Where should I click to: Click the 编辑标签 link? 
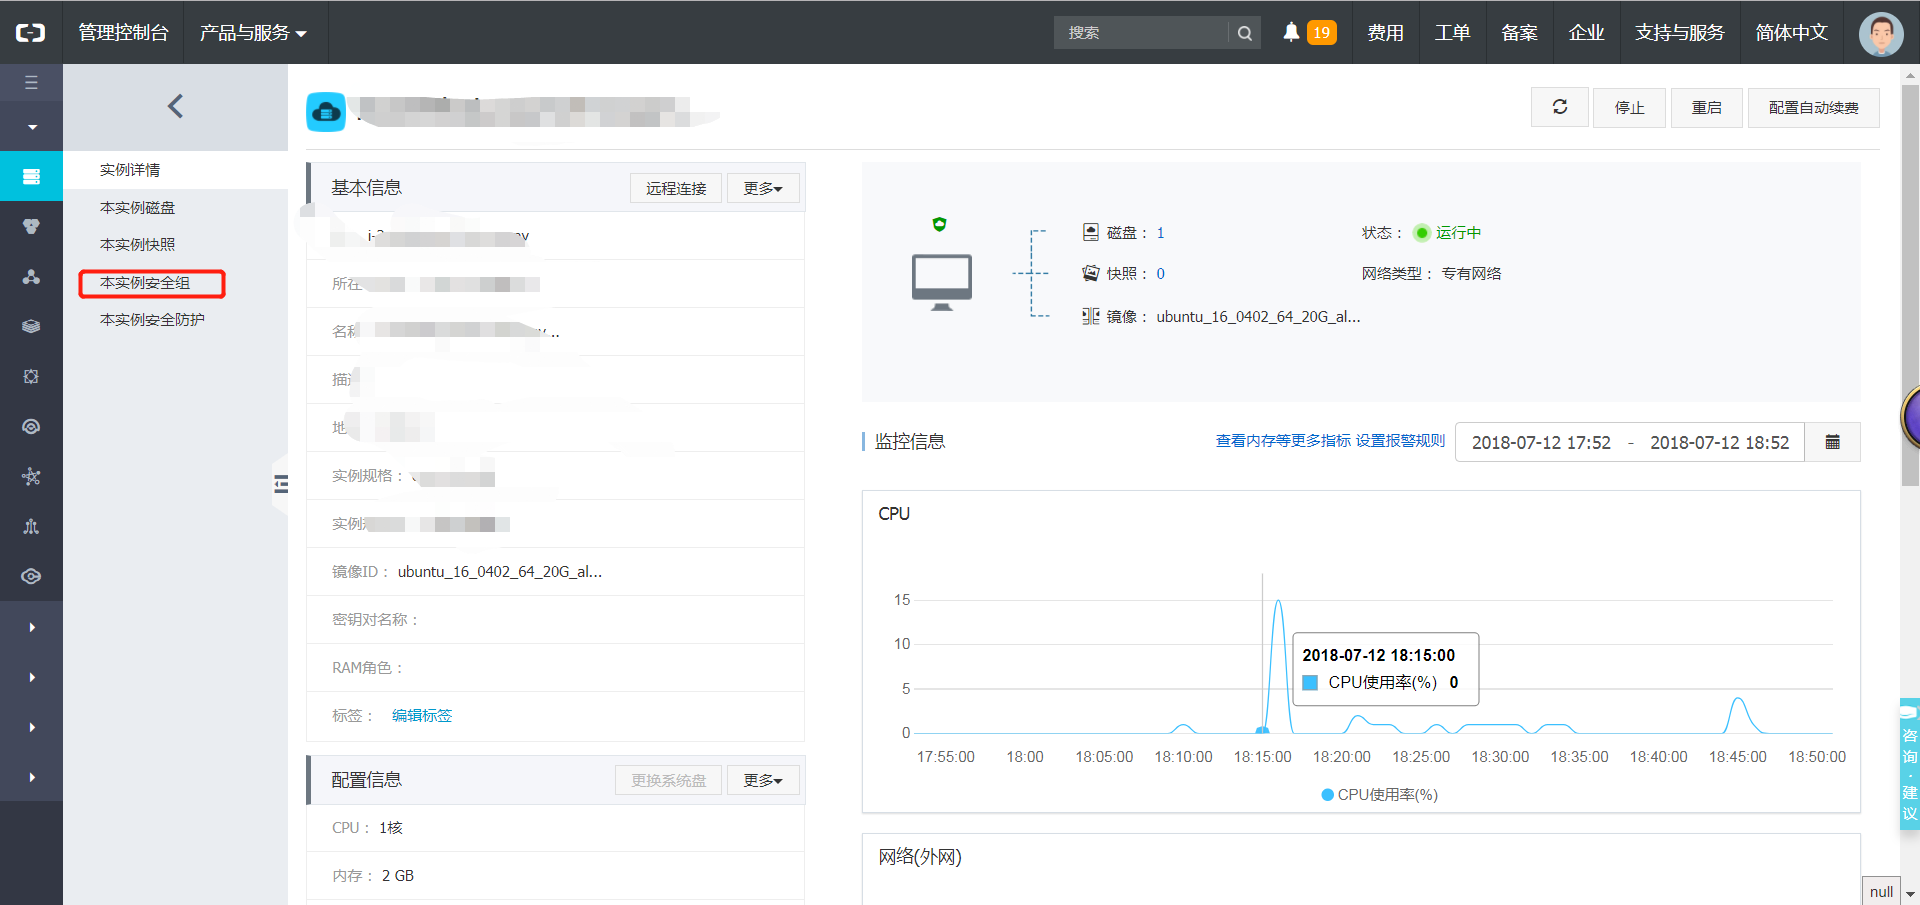tap(421, 715)
